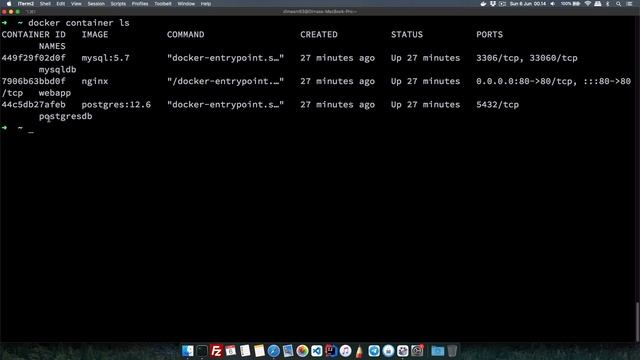Click the terminal window scrollbar
The width and height of the screenshot is (640, 360).
click(638, 321)
